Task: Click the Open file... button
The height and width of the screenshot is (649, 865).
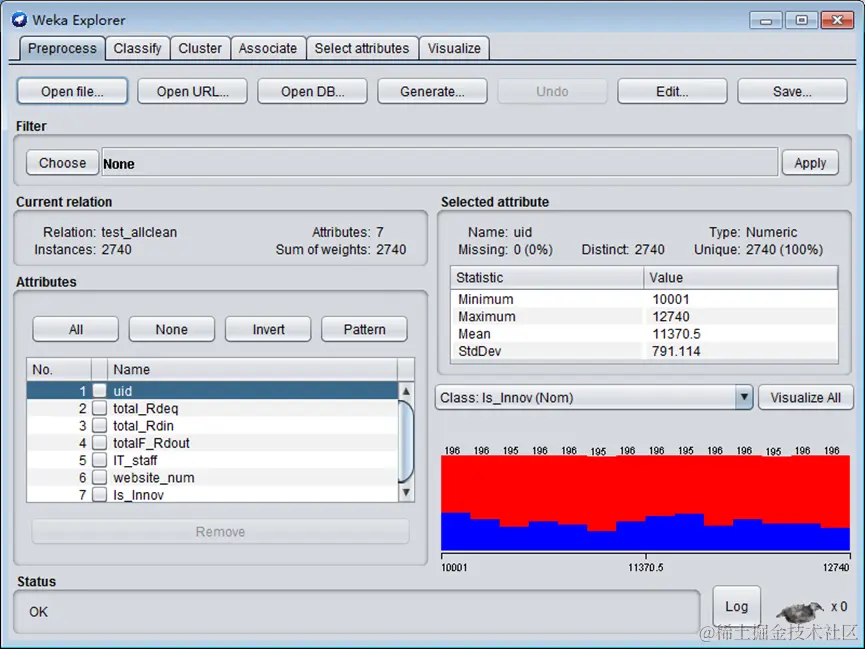Action: coord(72,91)
